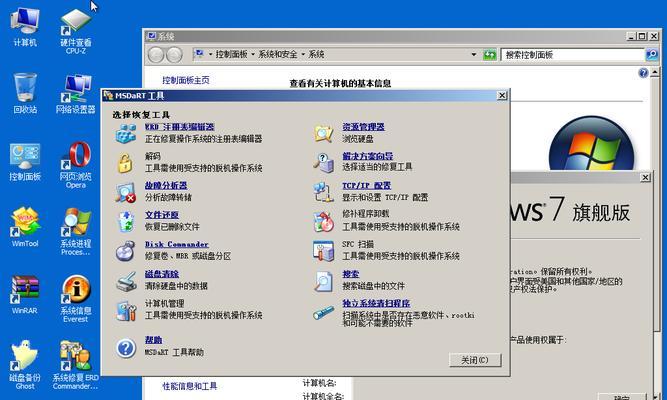Select the WinRAR desktop icon
667x400 pixels.
pyautogui.click(x=25, y=294)
